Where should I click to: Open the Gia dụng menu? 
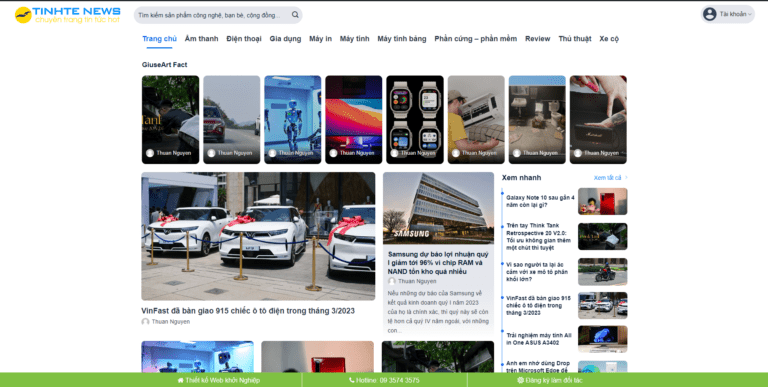click(285, 39)
